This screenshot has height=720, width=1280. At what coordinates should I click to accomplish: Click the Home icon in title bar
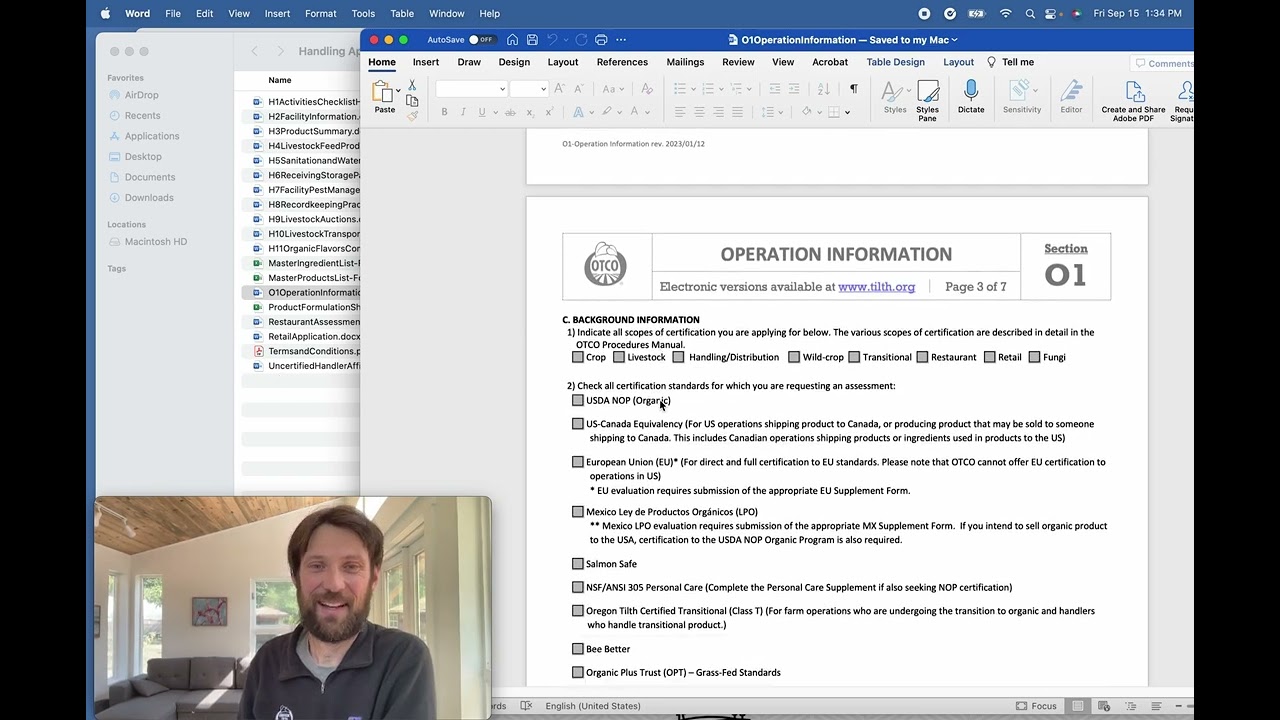512,40
